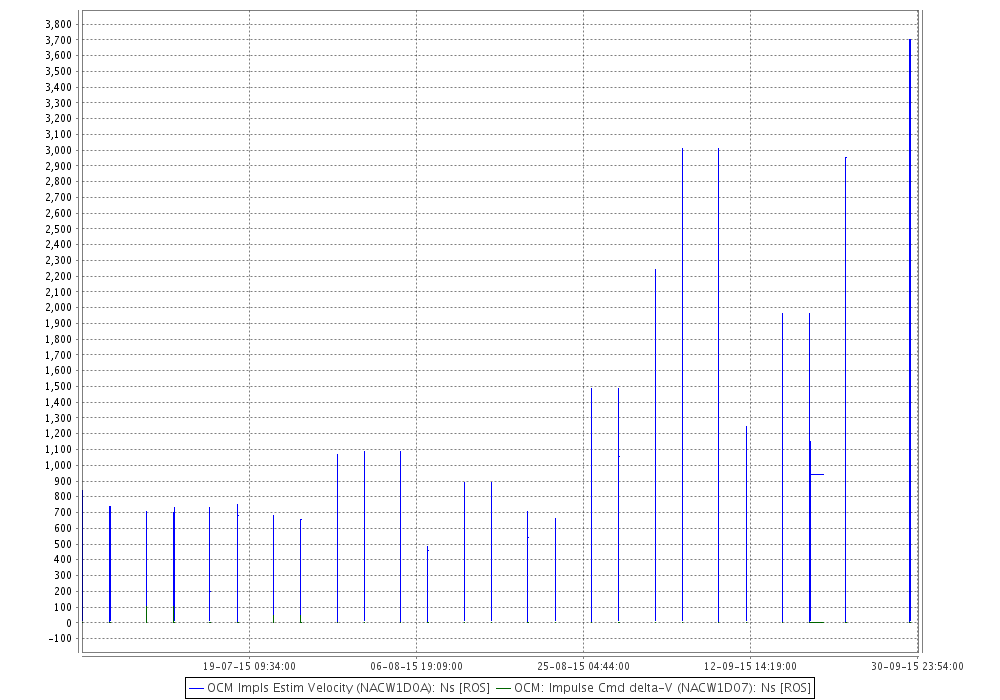Viewport: 1000px width, 700px height.
Task: Click the 06-08-15 19:09:00 time axis label
Action: [x=416, y=666]
